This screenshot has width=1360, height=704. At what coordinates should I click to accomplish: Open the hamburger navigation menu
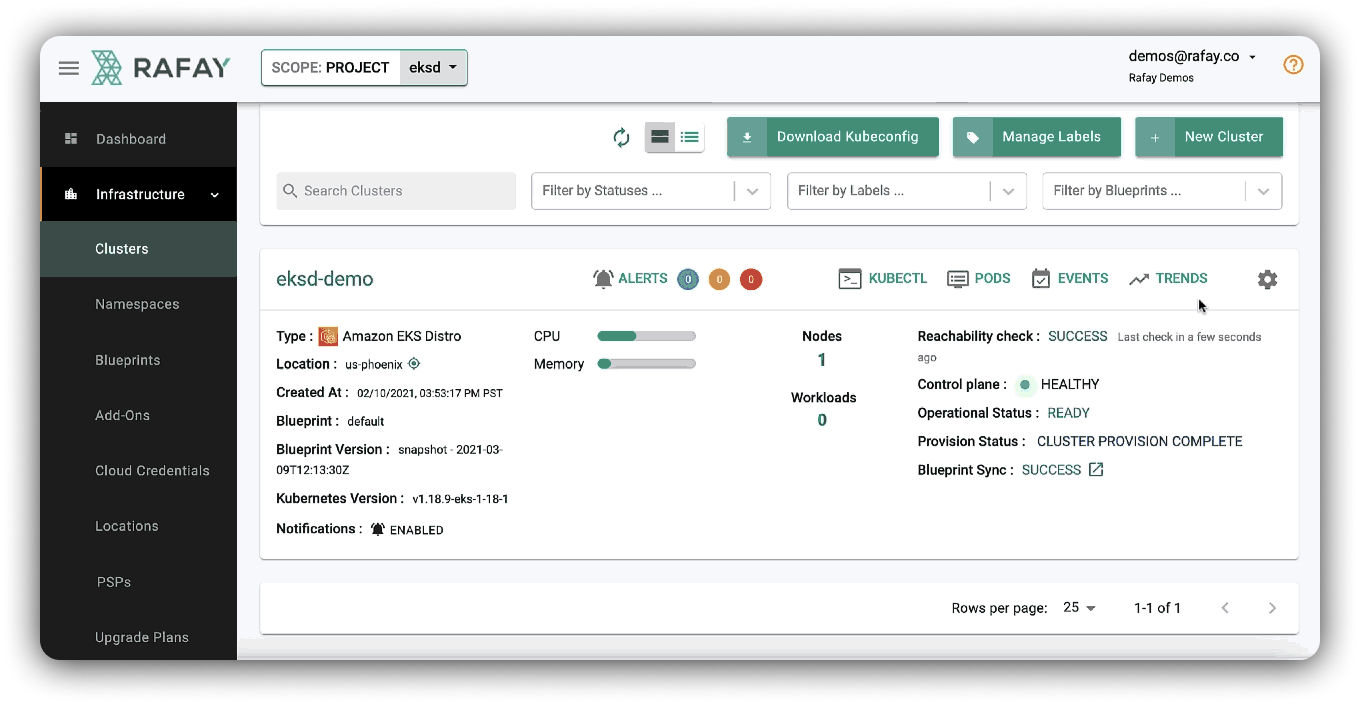coord(68,68)
